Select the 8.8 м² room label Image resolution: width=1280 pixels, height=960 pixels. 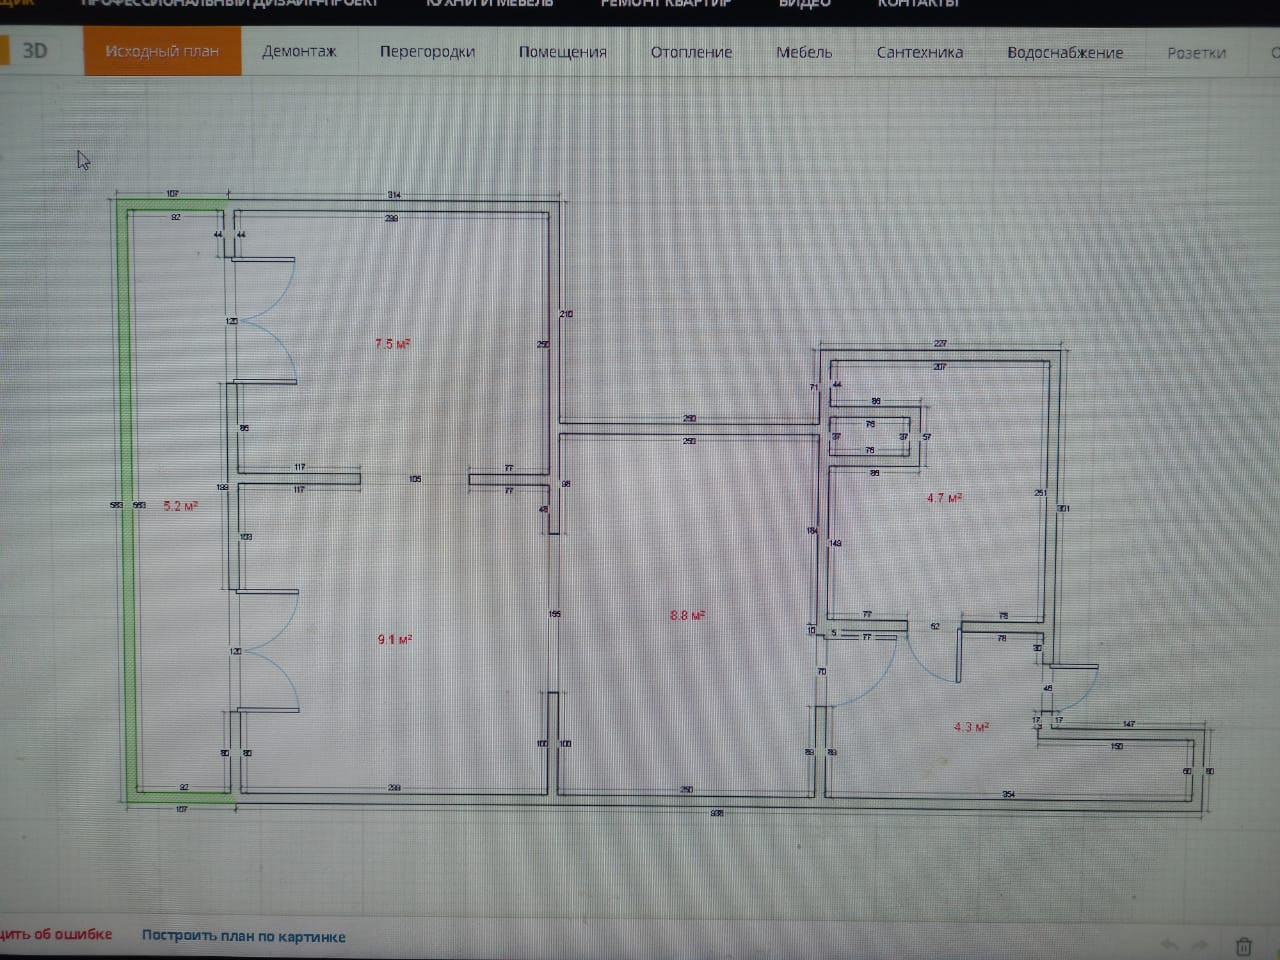pos(687,615)
